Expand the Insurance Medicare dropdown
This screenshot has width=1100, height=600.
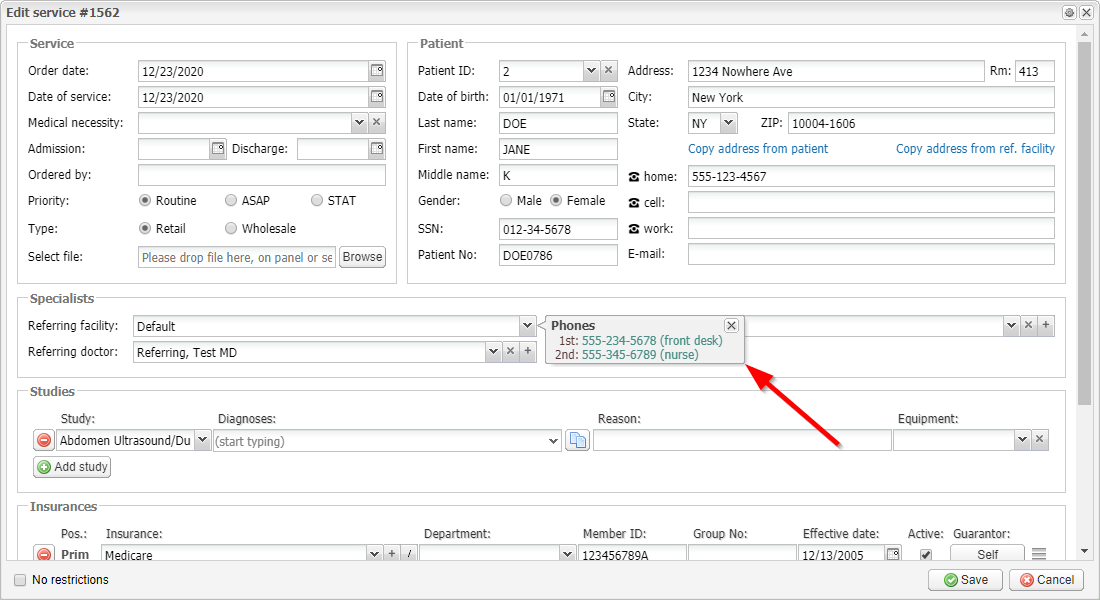374,554
